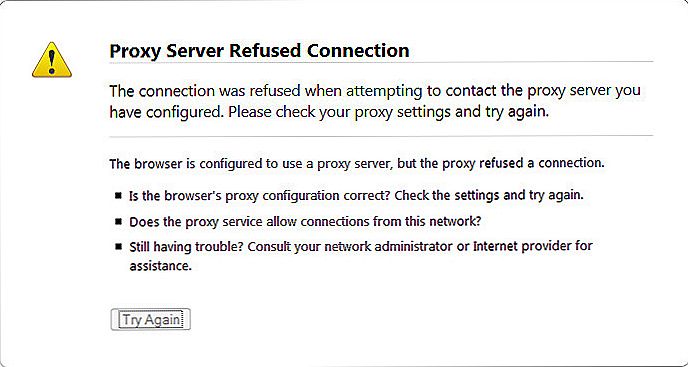The image size is (688, 367).
Task: Click the horizontal divider below the heading
Action: [381, 61]
